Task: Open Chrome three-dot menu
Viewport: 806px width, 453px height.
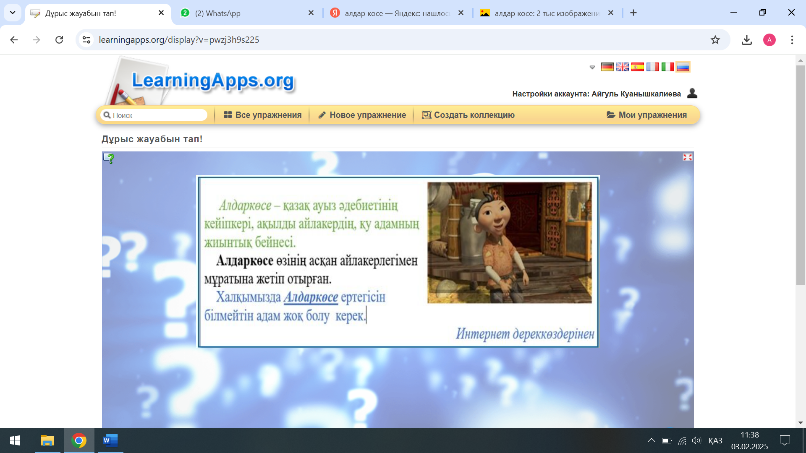Action: coord(792,40)
